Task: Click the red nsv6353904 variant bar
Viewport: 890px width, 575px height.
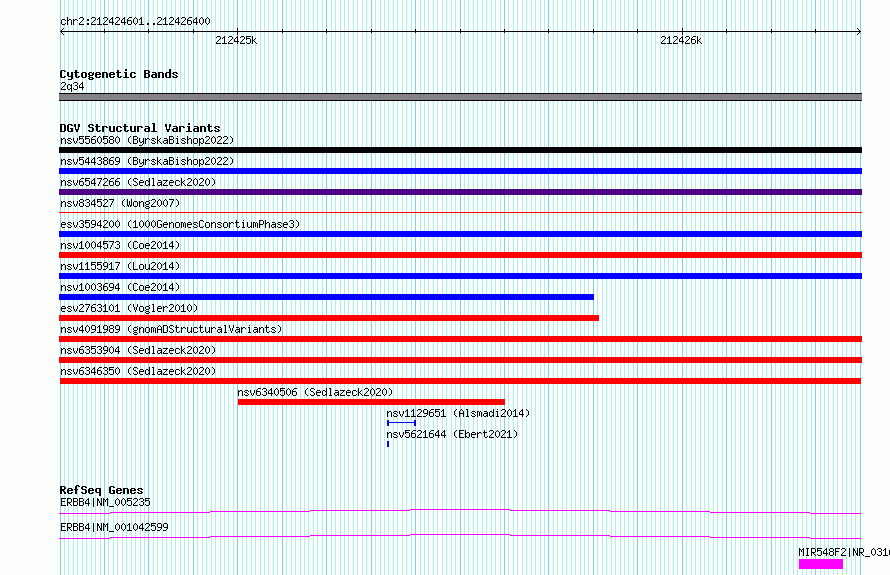Action: (460, 360)
